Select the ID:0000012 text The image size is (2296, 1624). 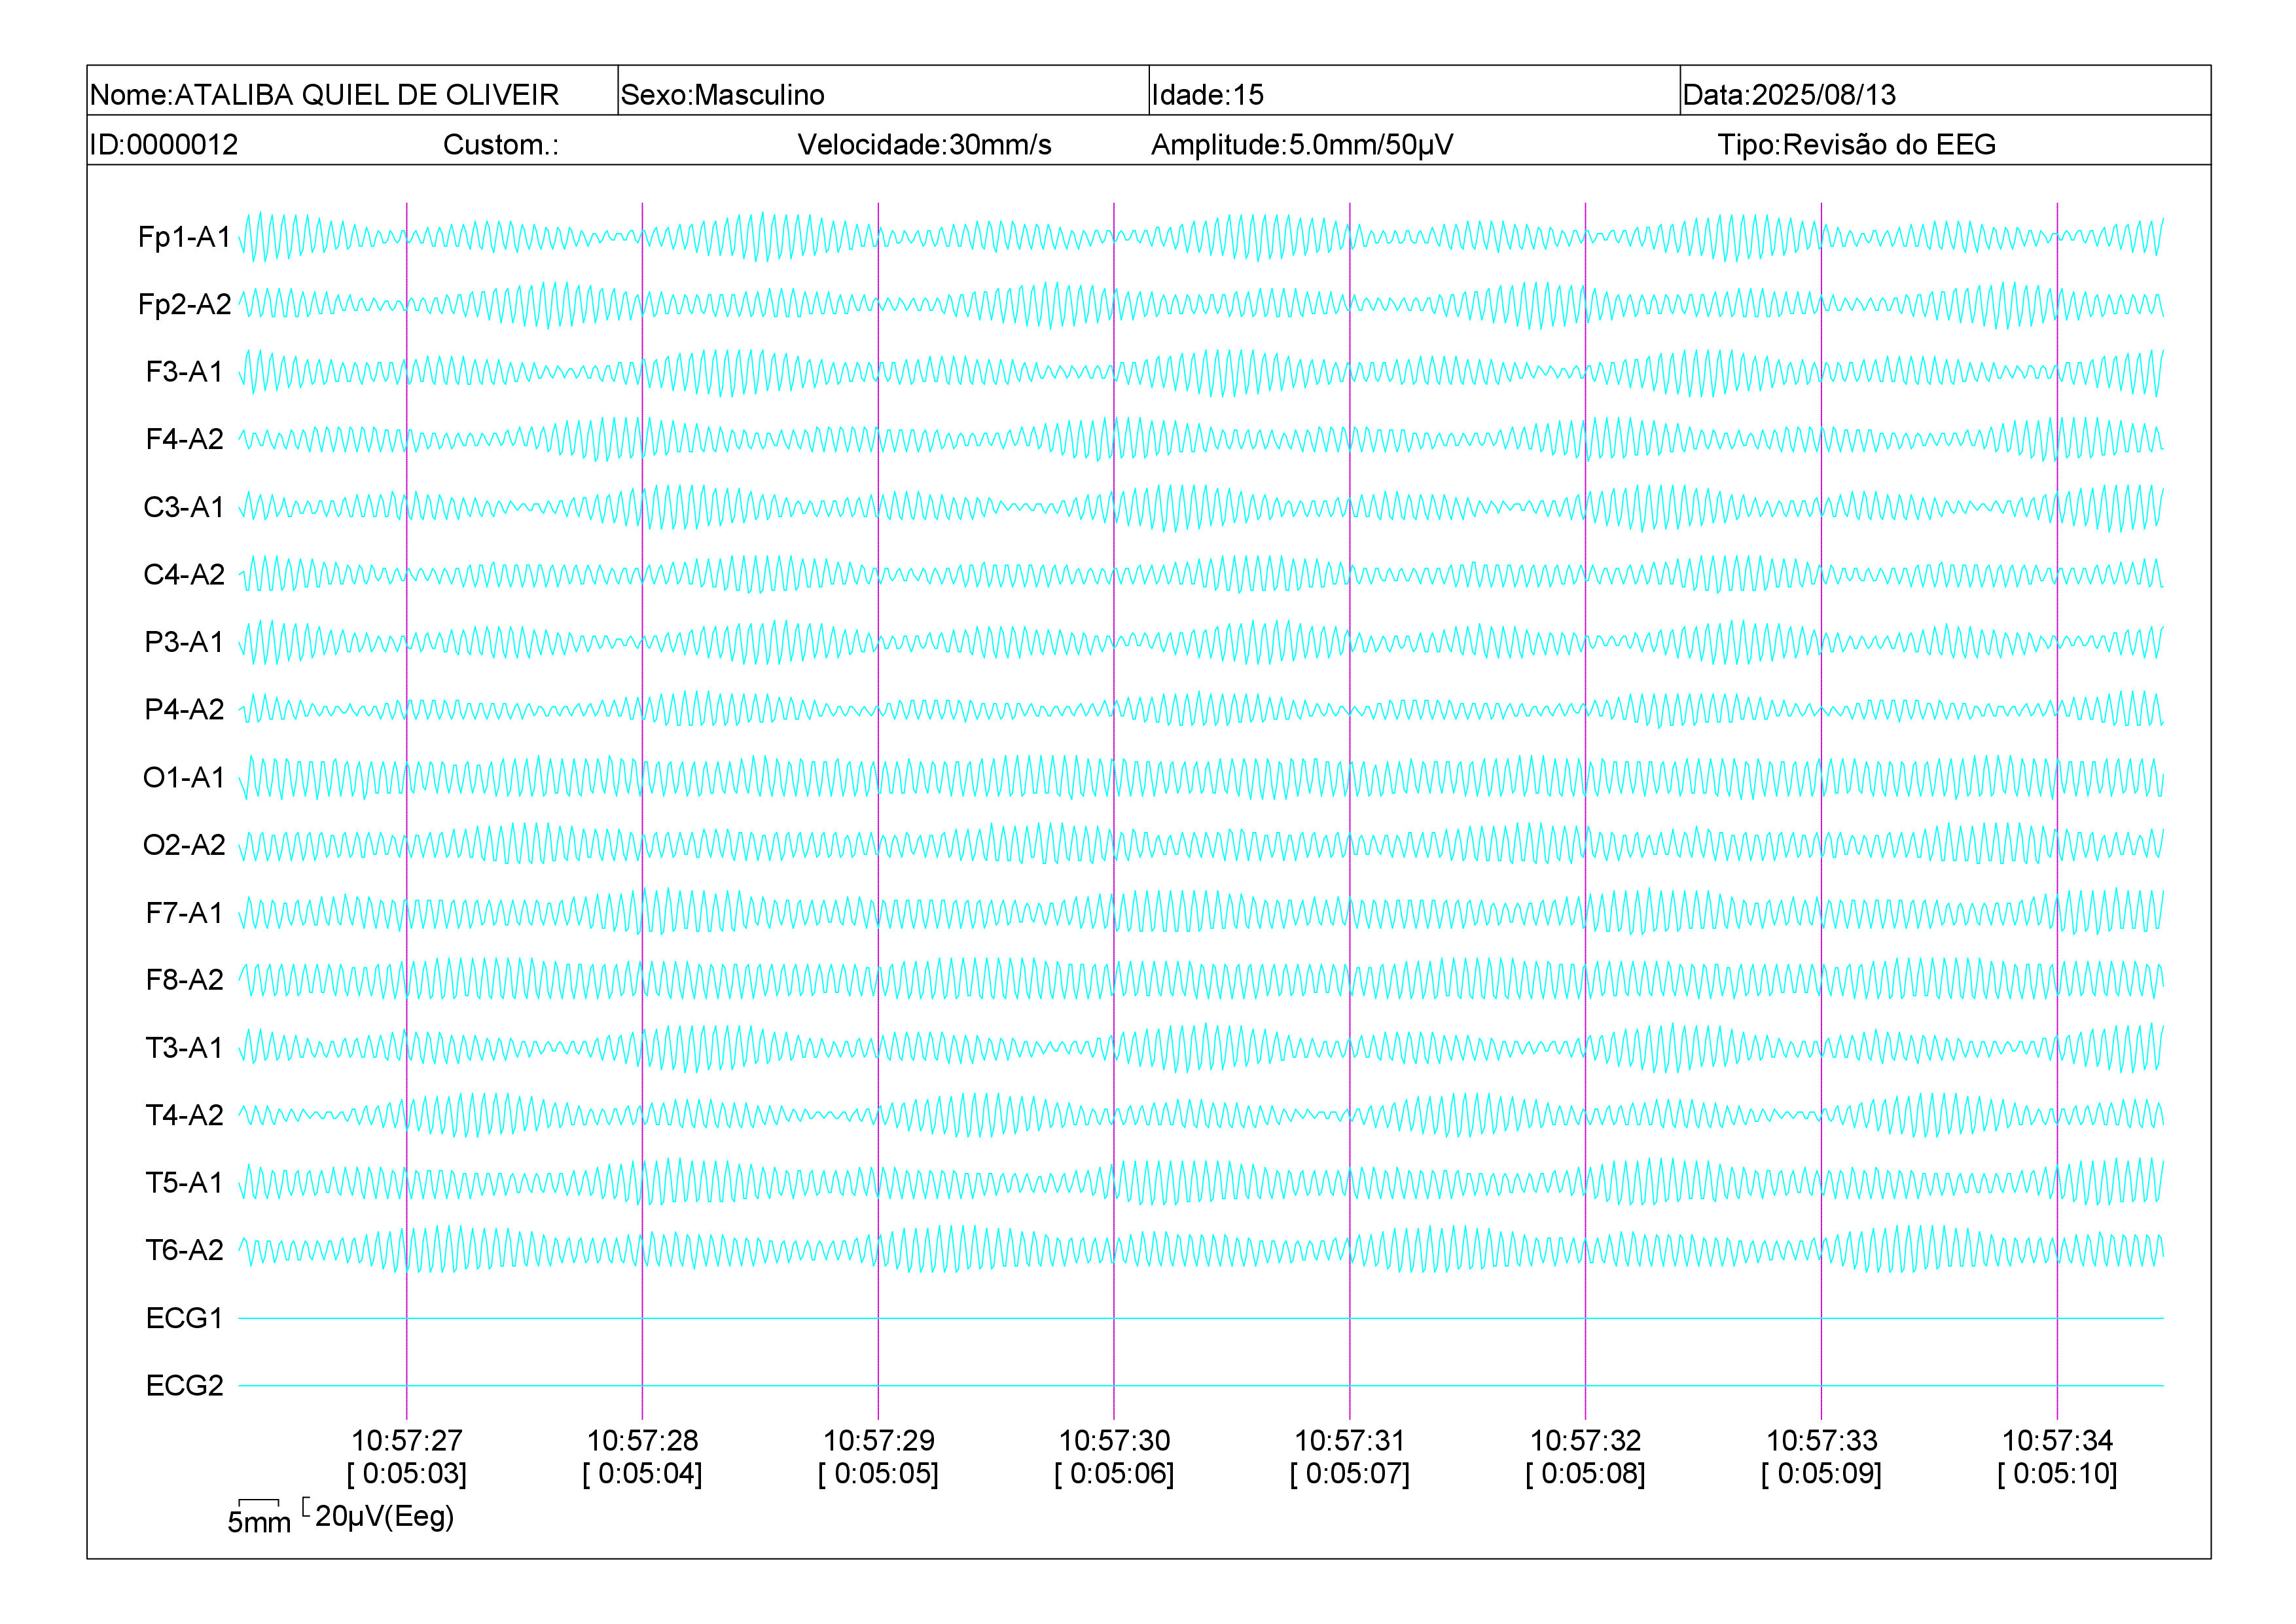[164, 145]
